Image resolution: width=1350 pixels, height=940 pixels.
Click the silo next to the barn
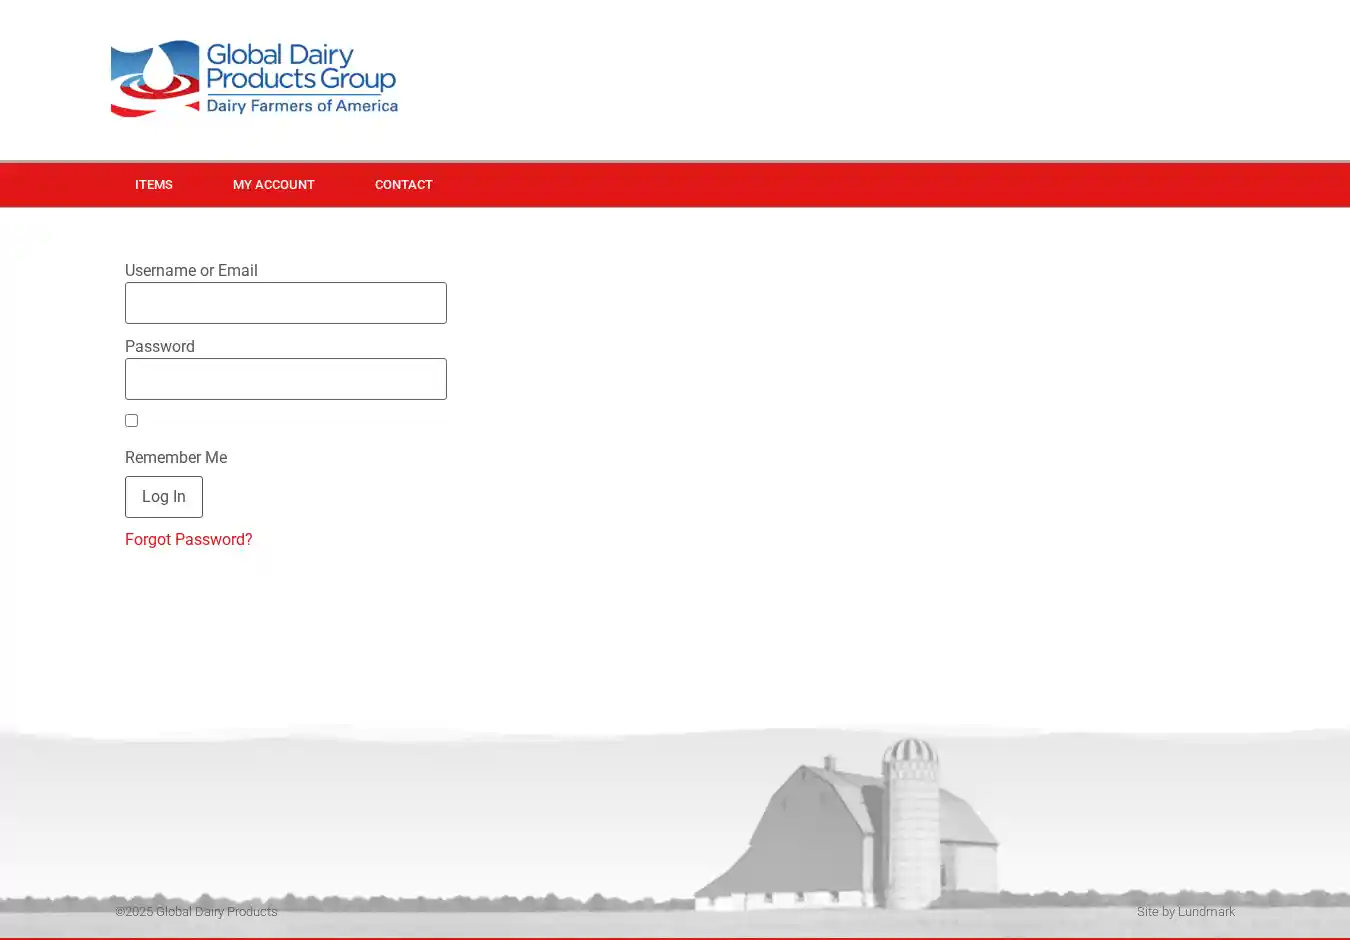tap(911, 820)
